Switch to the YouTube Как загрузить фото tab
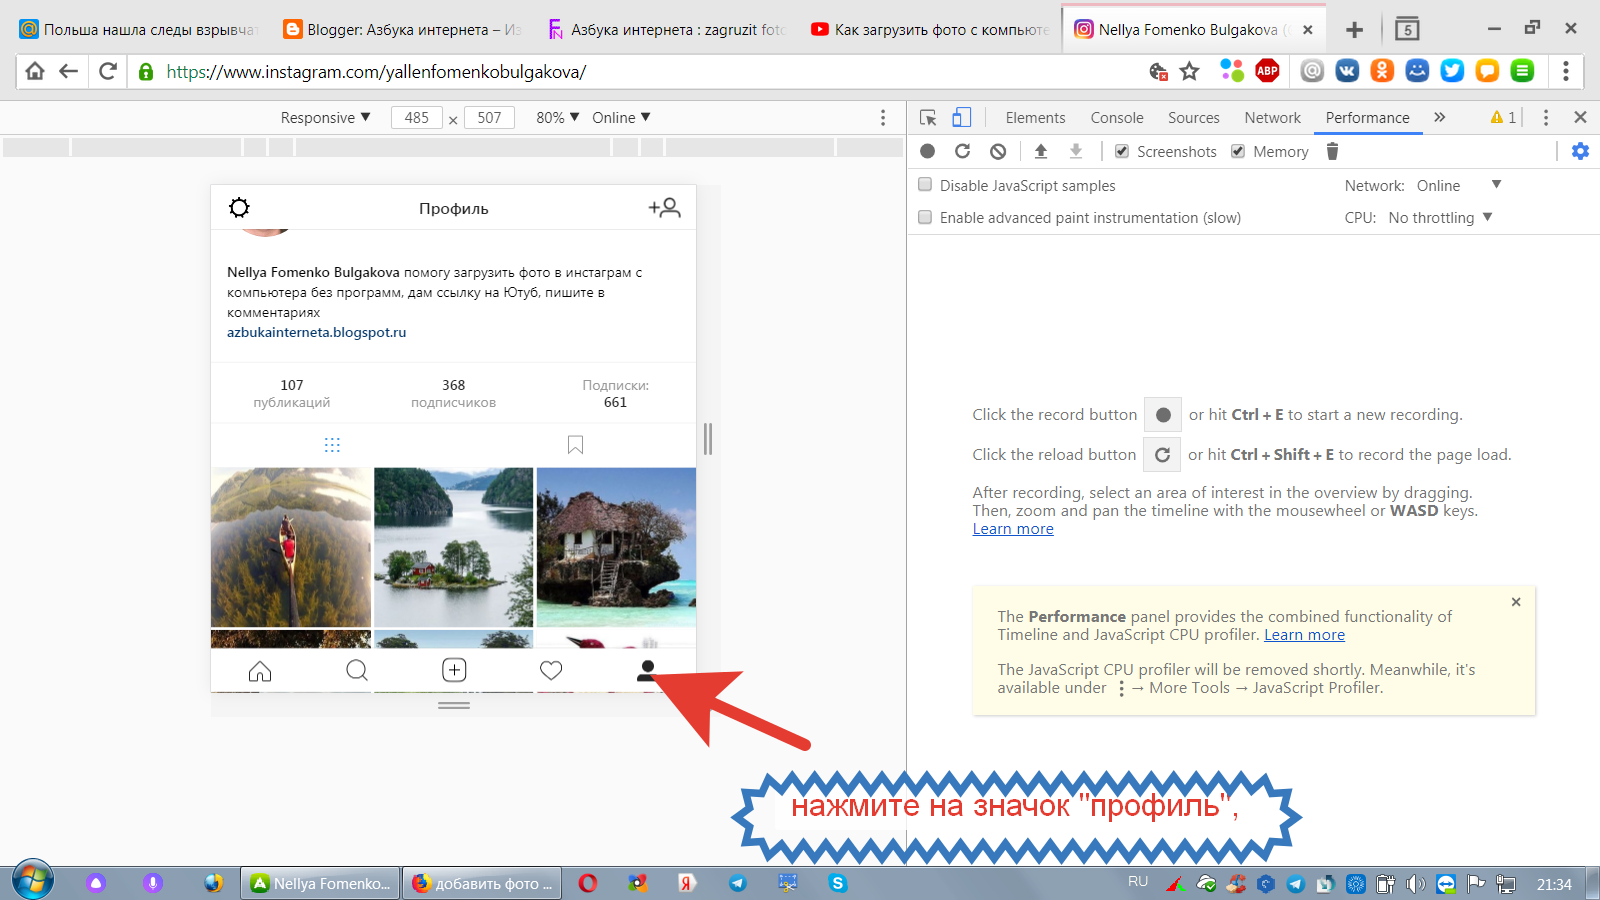This screenshot has height=900, width=1600. coord(930,29)
